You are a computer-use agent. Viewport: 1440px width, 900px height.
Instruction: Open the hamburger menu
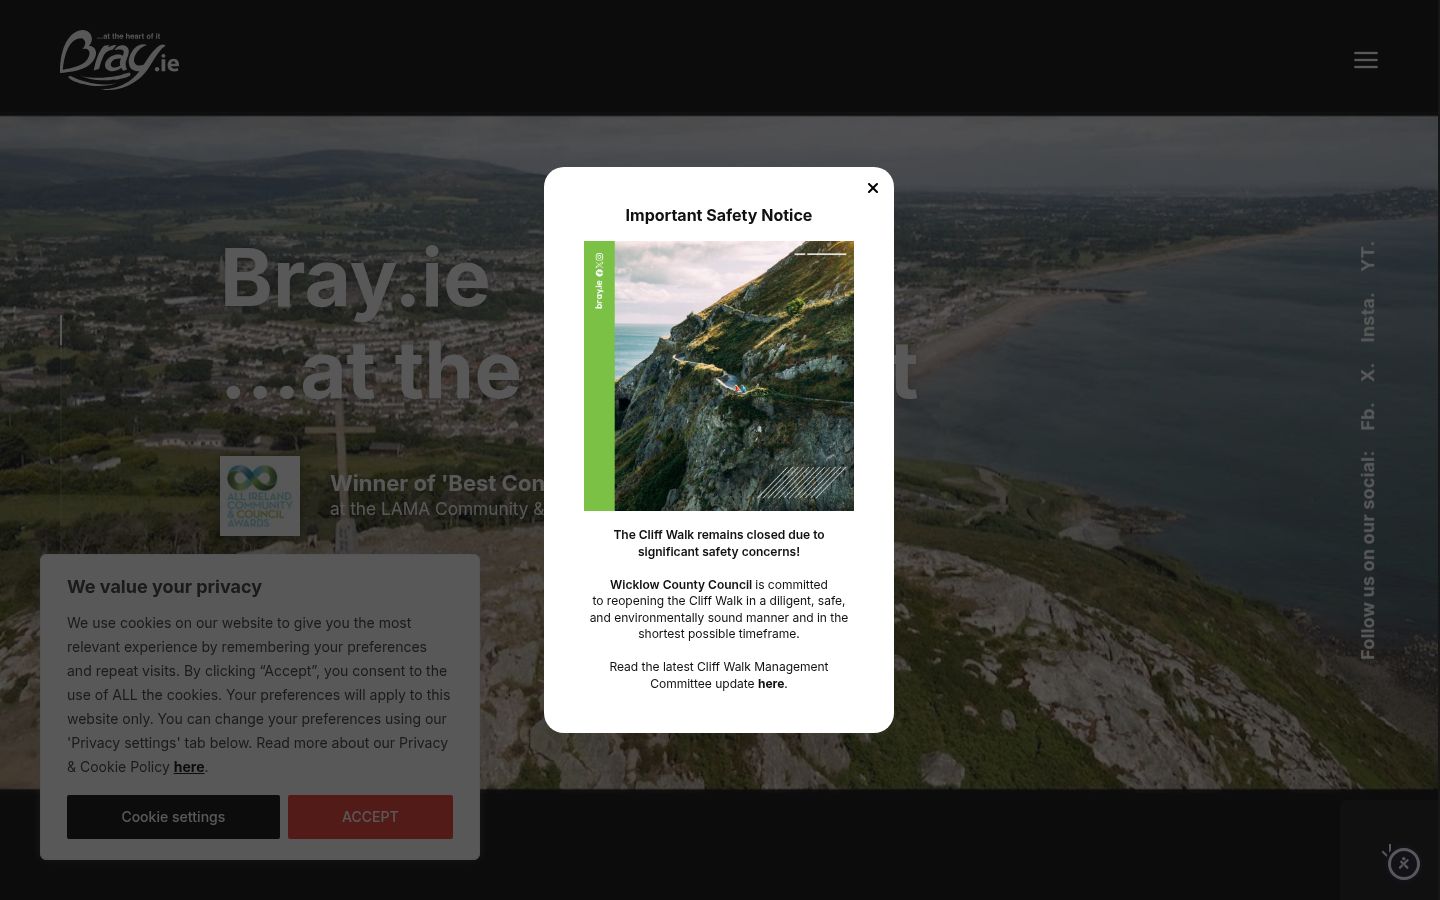tap(1366, 60)
